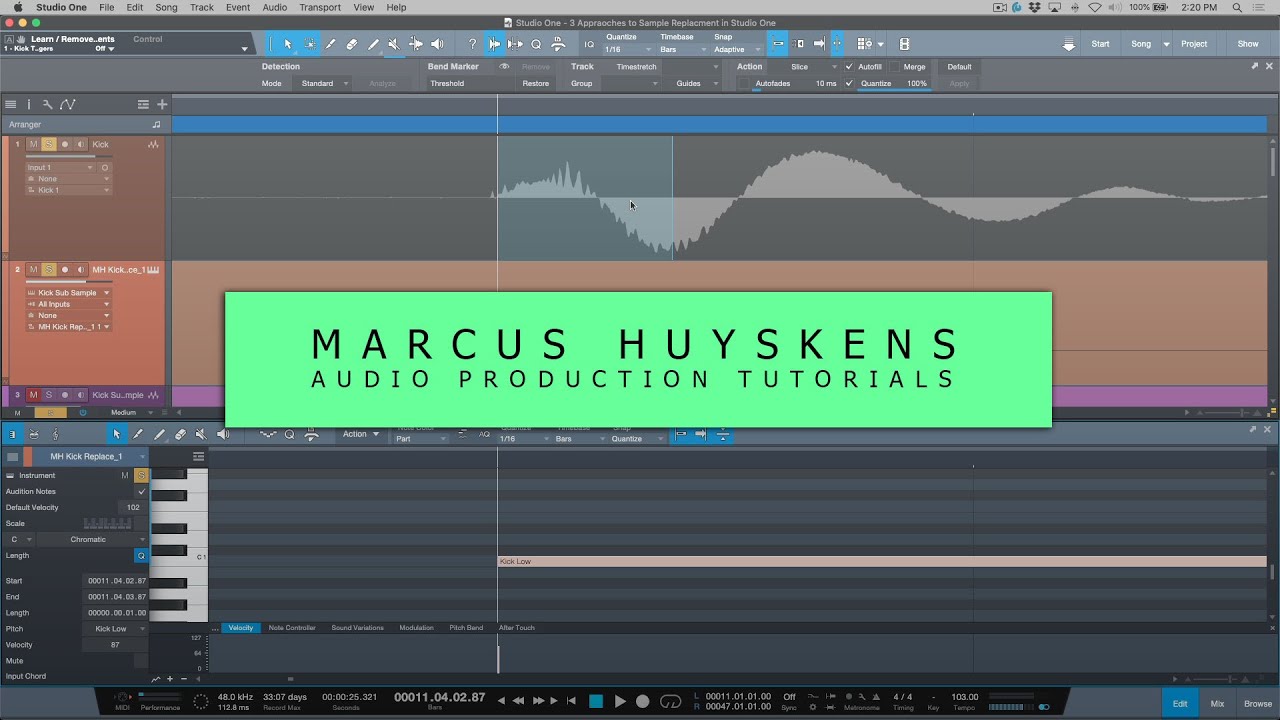Click the video player filmstrip icon
Image resolution: width=1280 pixels, height=720 pixels.
tap(904, 44)
